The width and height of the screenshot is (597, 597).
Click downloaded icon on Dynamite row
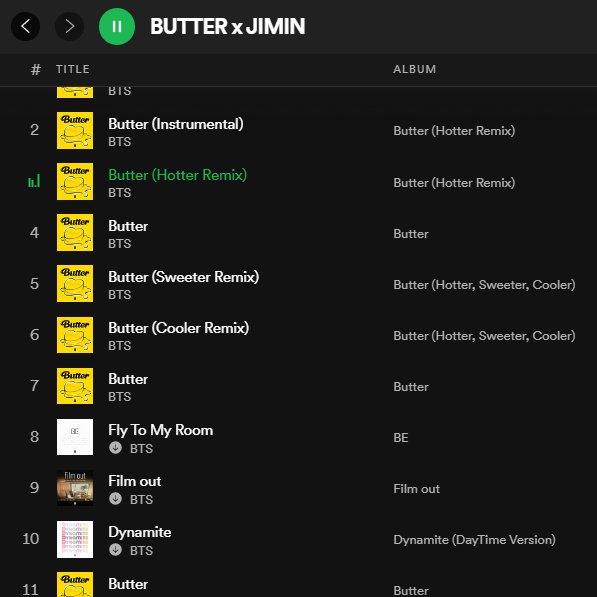point(115,550)
